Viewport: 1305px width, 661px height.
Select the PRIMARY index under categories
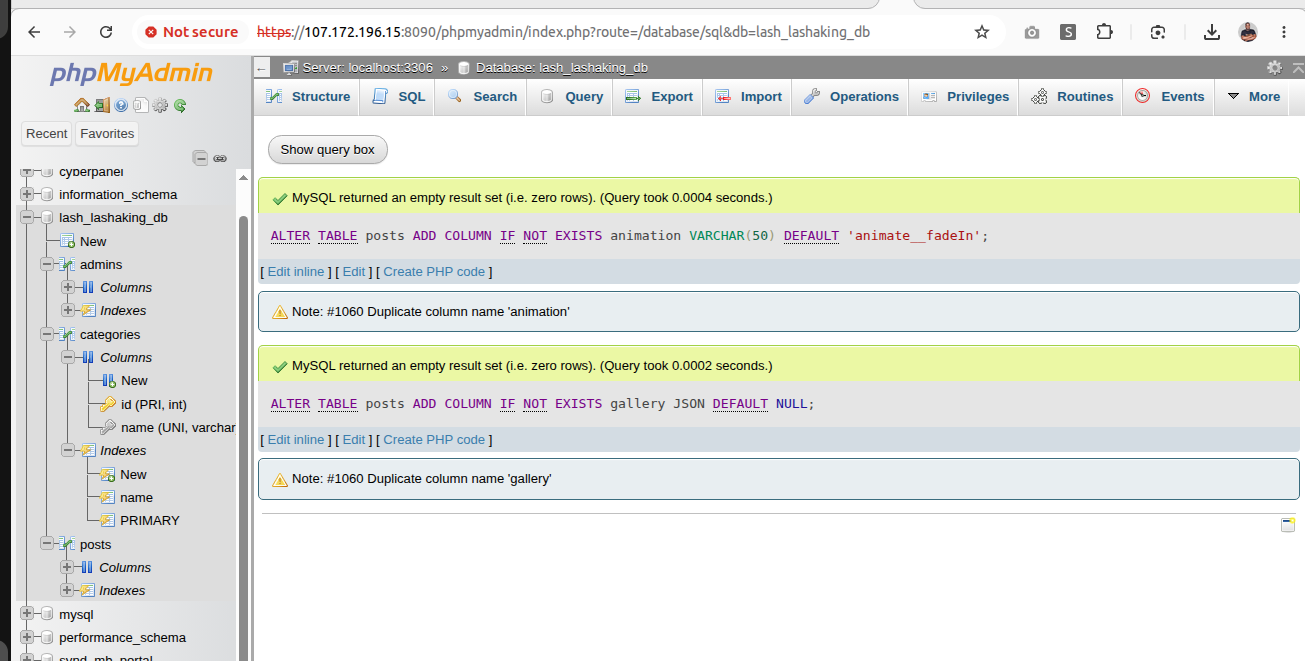coord(150,521)
